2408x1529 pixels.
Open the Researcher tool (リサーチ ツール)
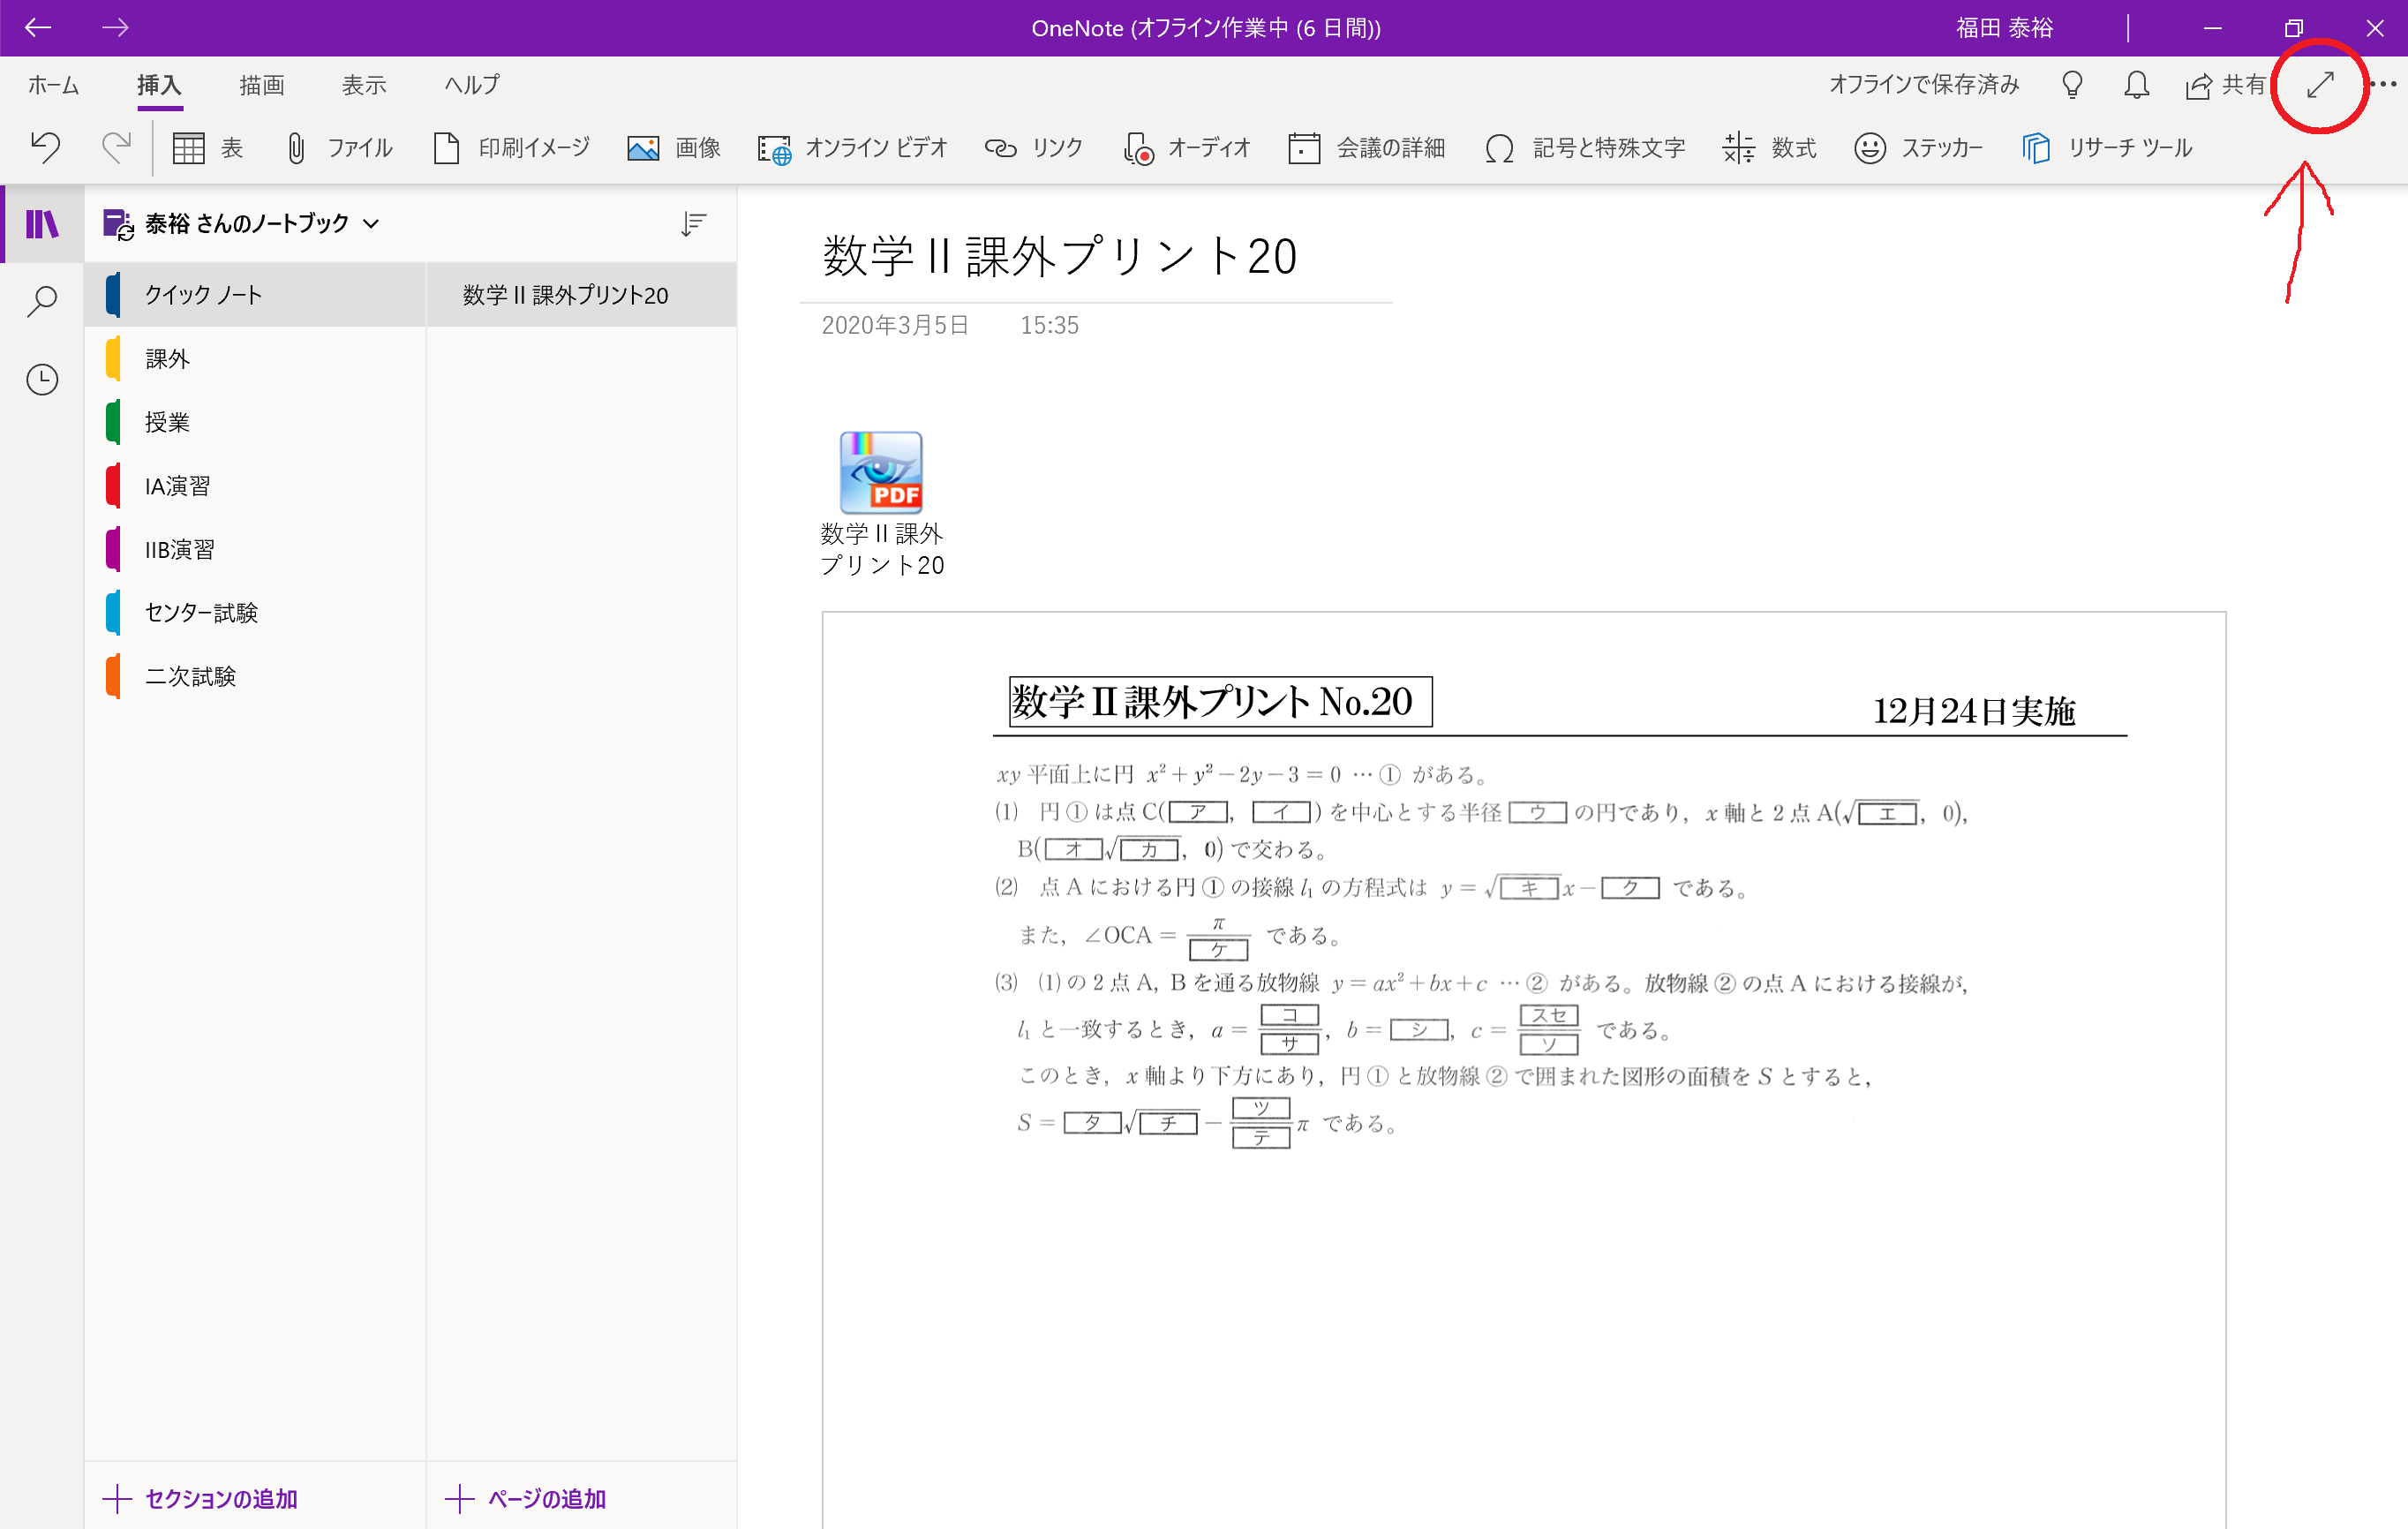tap(2106, 148)
